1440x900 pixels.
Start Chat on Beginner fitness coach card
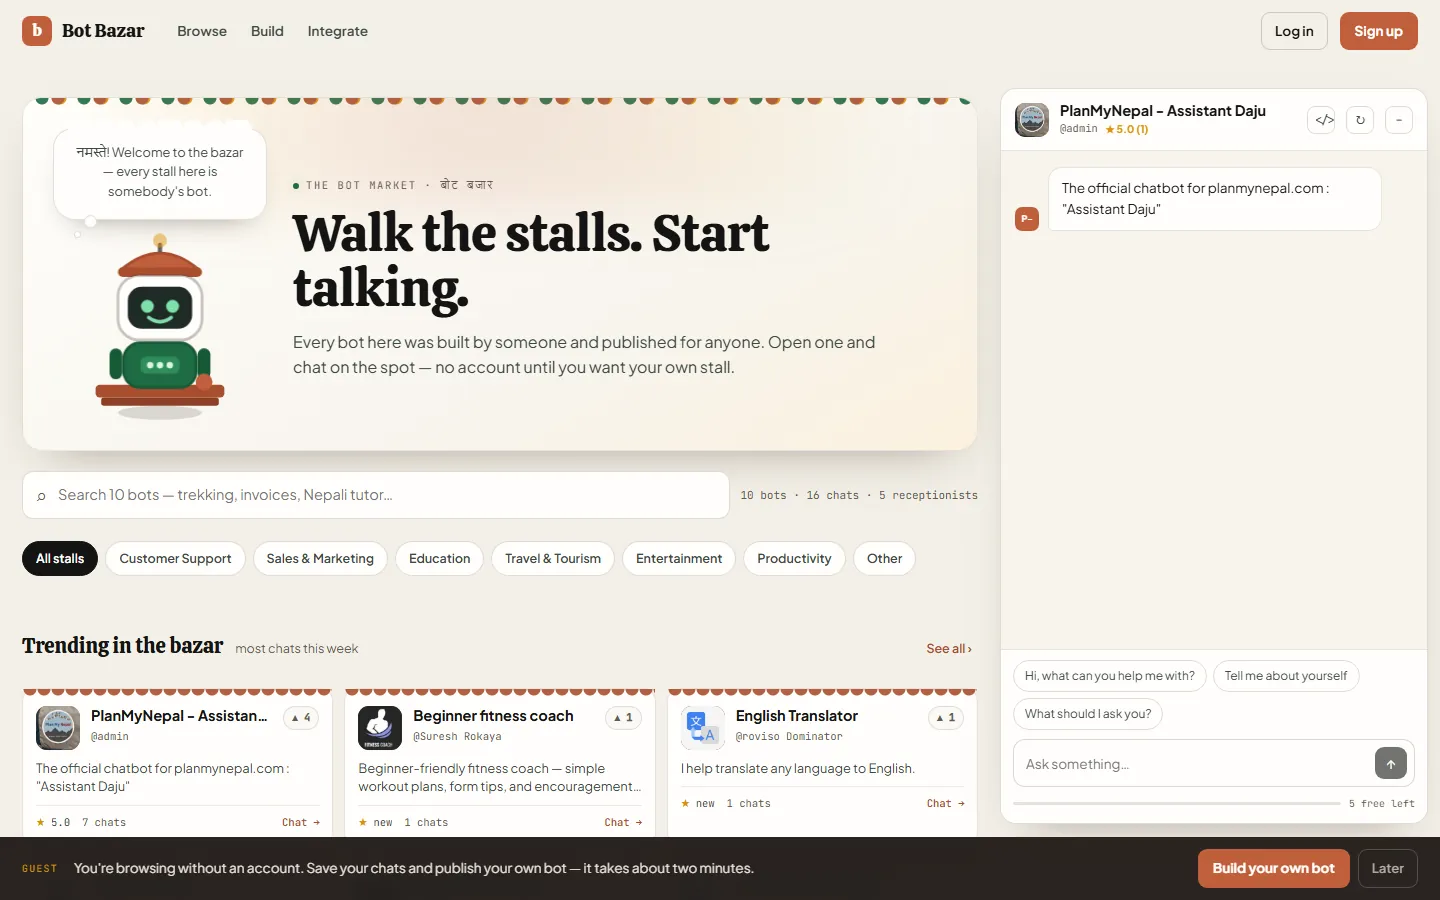[623, 822]
